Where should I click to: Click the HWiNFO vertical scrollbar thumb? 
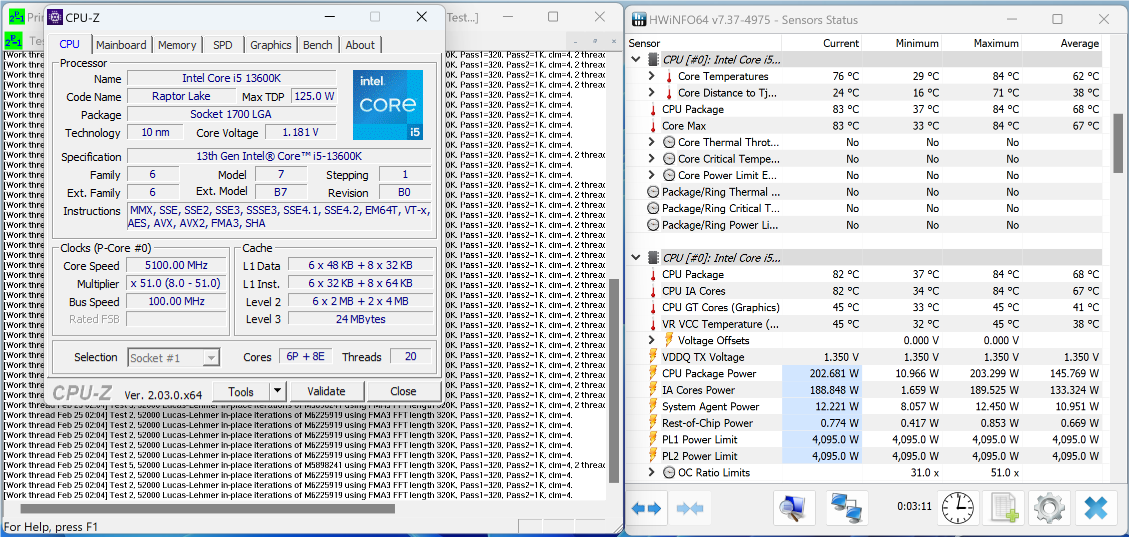tap(1117, 143)
